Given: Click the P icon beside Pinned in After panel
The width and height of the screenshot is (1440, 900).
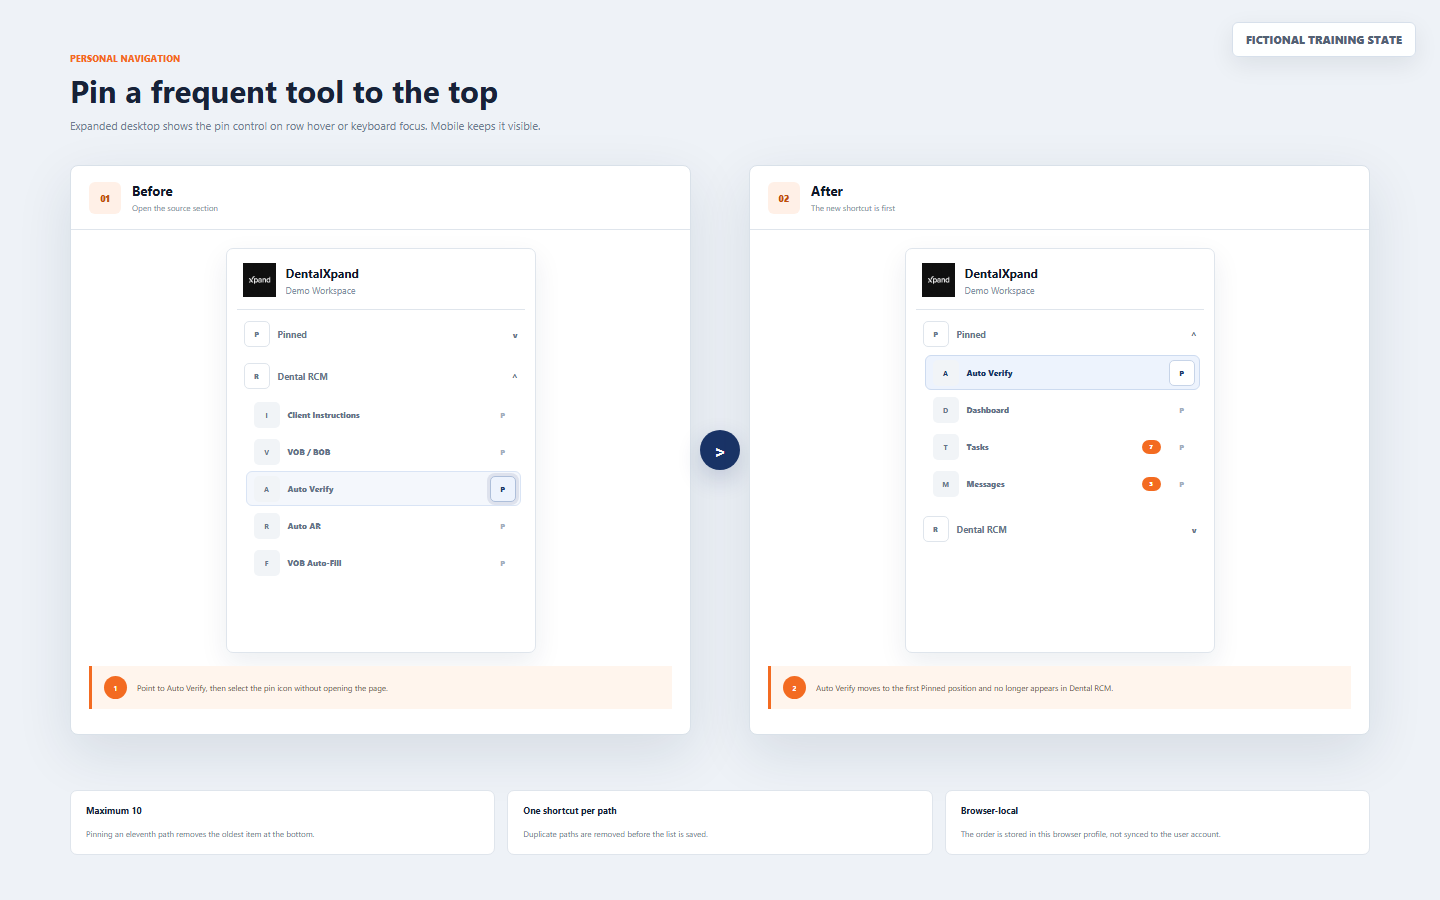Looking at the screenshot, I should (936, 334).
